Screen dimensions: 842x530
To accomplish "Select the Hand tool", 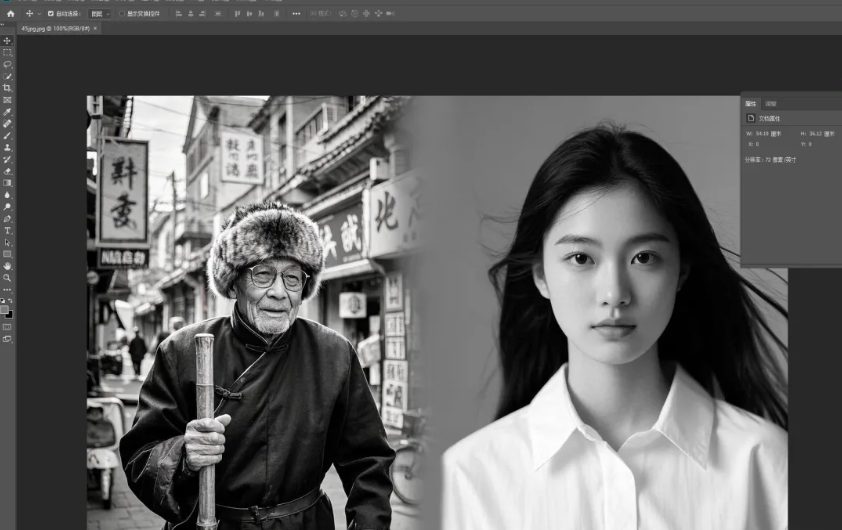I will tap(7, 266).
